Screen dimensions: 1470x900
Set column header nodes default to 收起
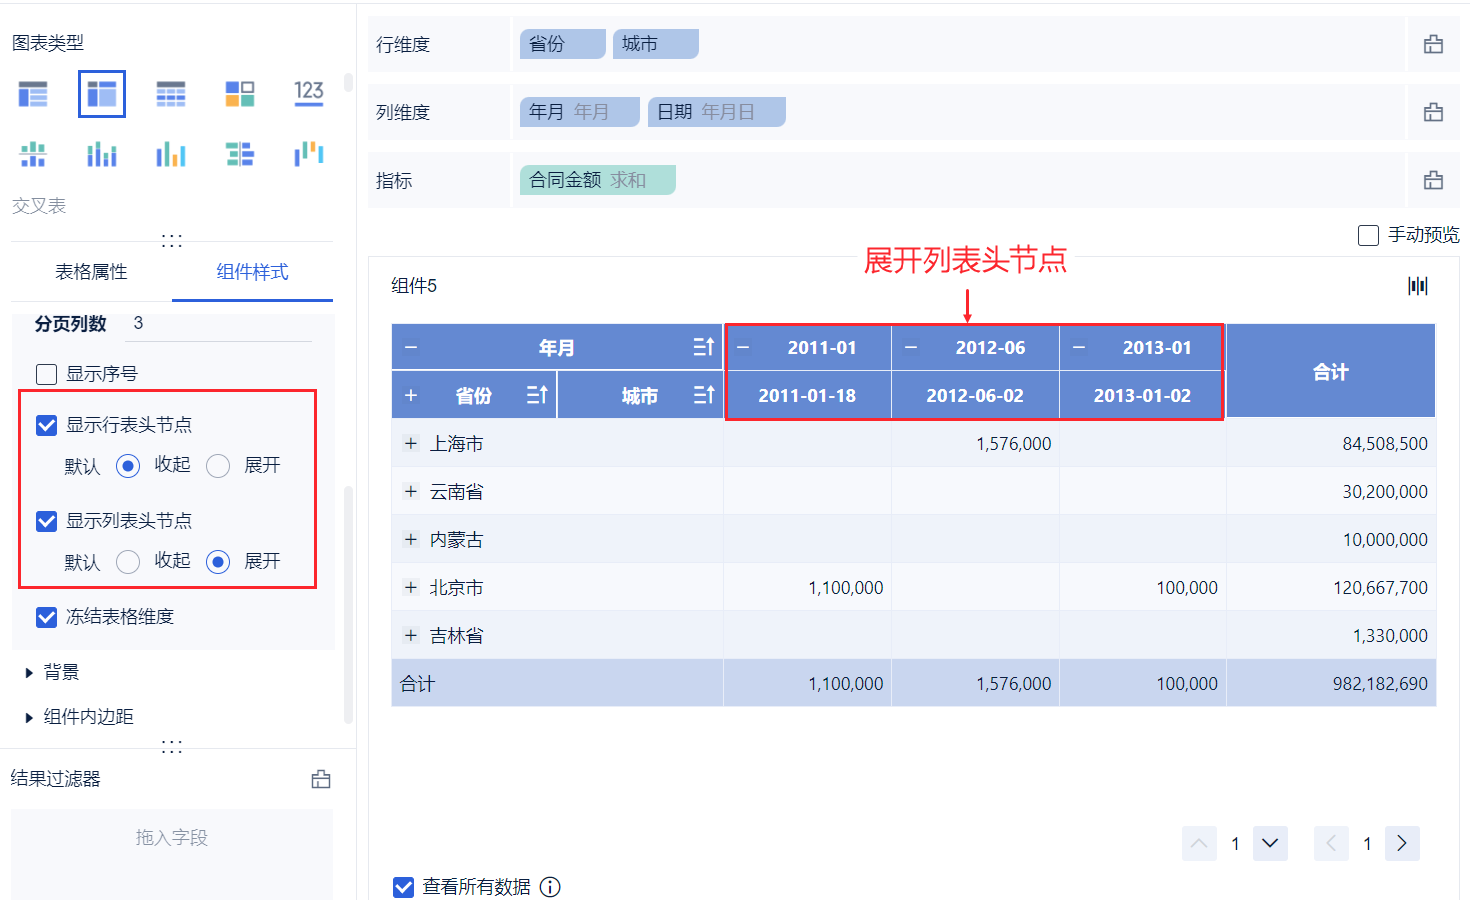pyautogui.click(x=128, y=562)
